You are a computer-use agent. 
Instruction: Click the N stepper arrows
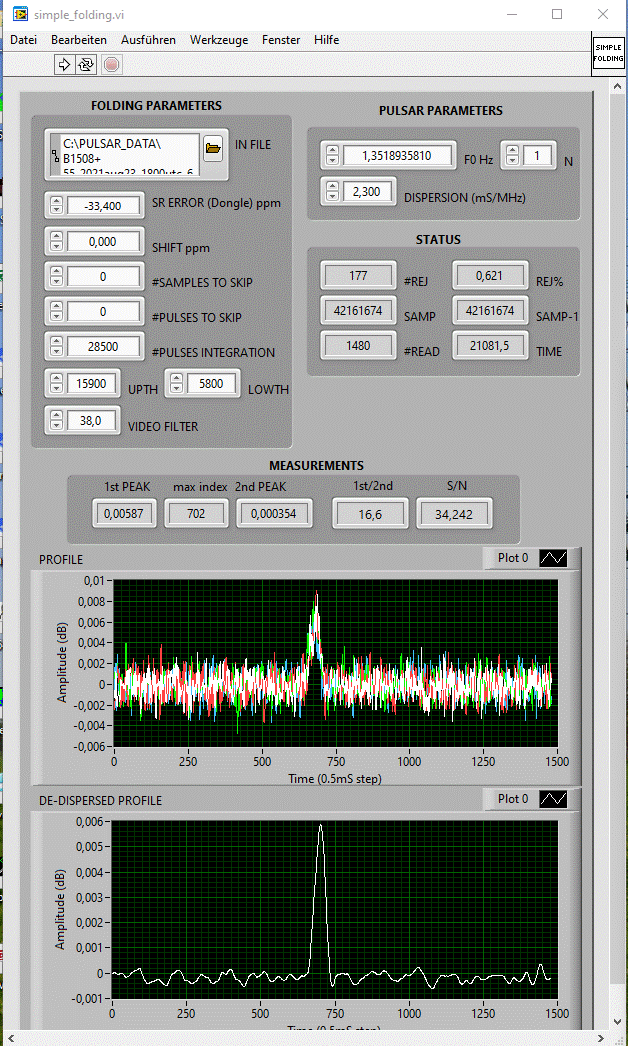[x=513, y=155]
